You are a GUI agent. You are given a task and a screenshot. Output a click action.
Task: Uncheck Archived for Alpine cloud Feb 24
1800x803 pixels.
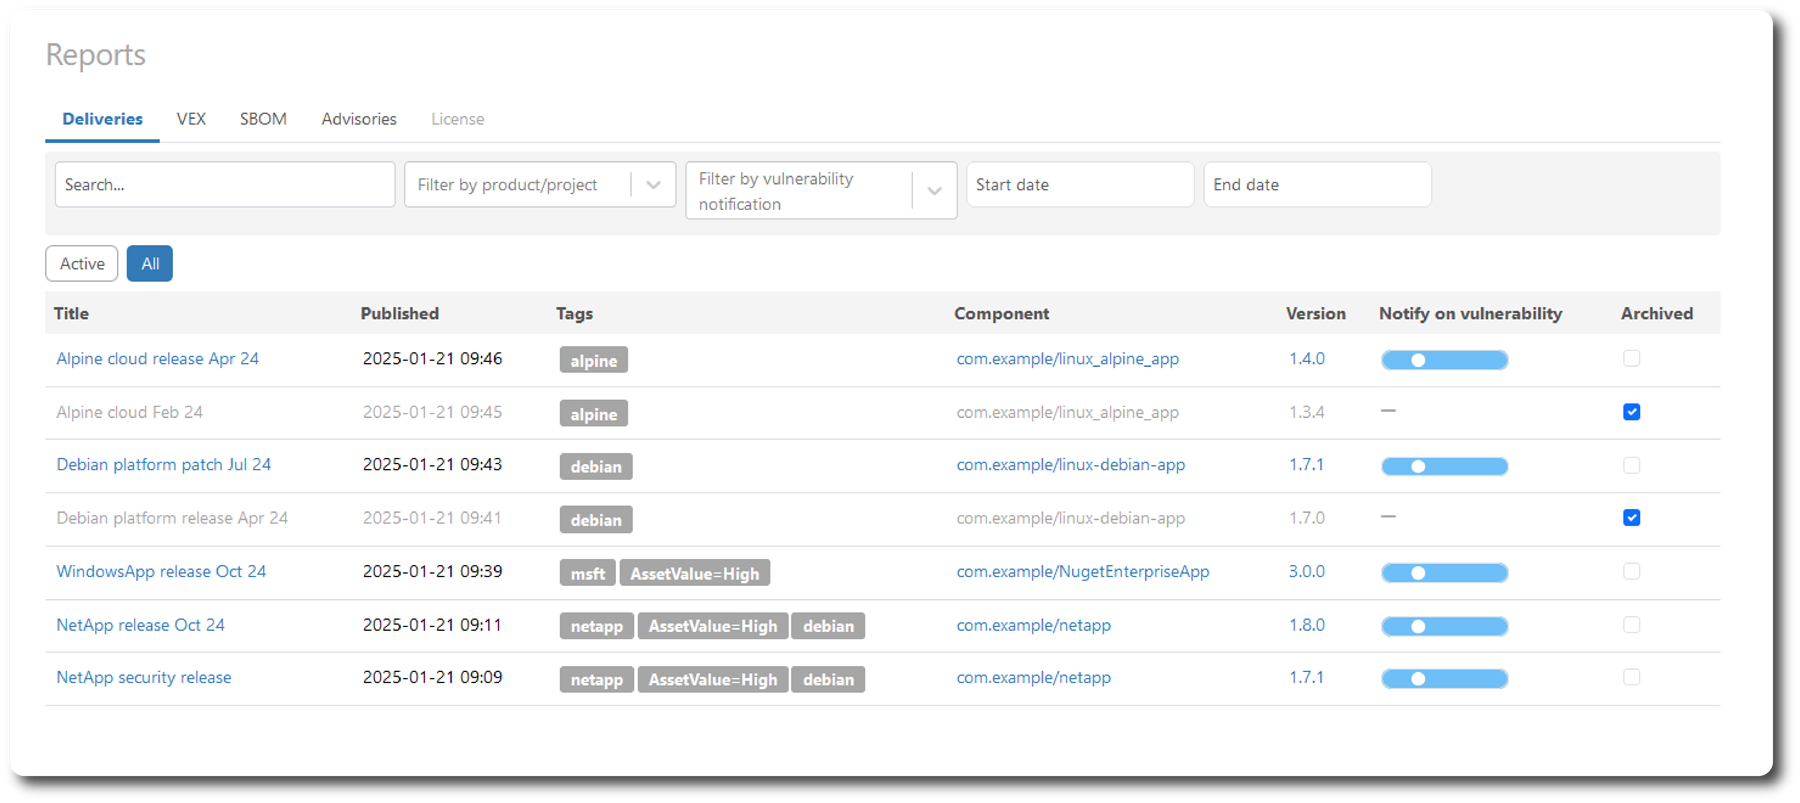tap(1631, 412)
